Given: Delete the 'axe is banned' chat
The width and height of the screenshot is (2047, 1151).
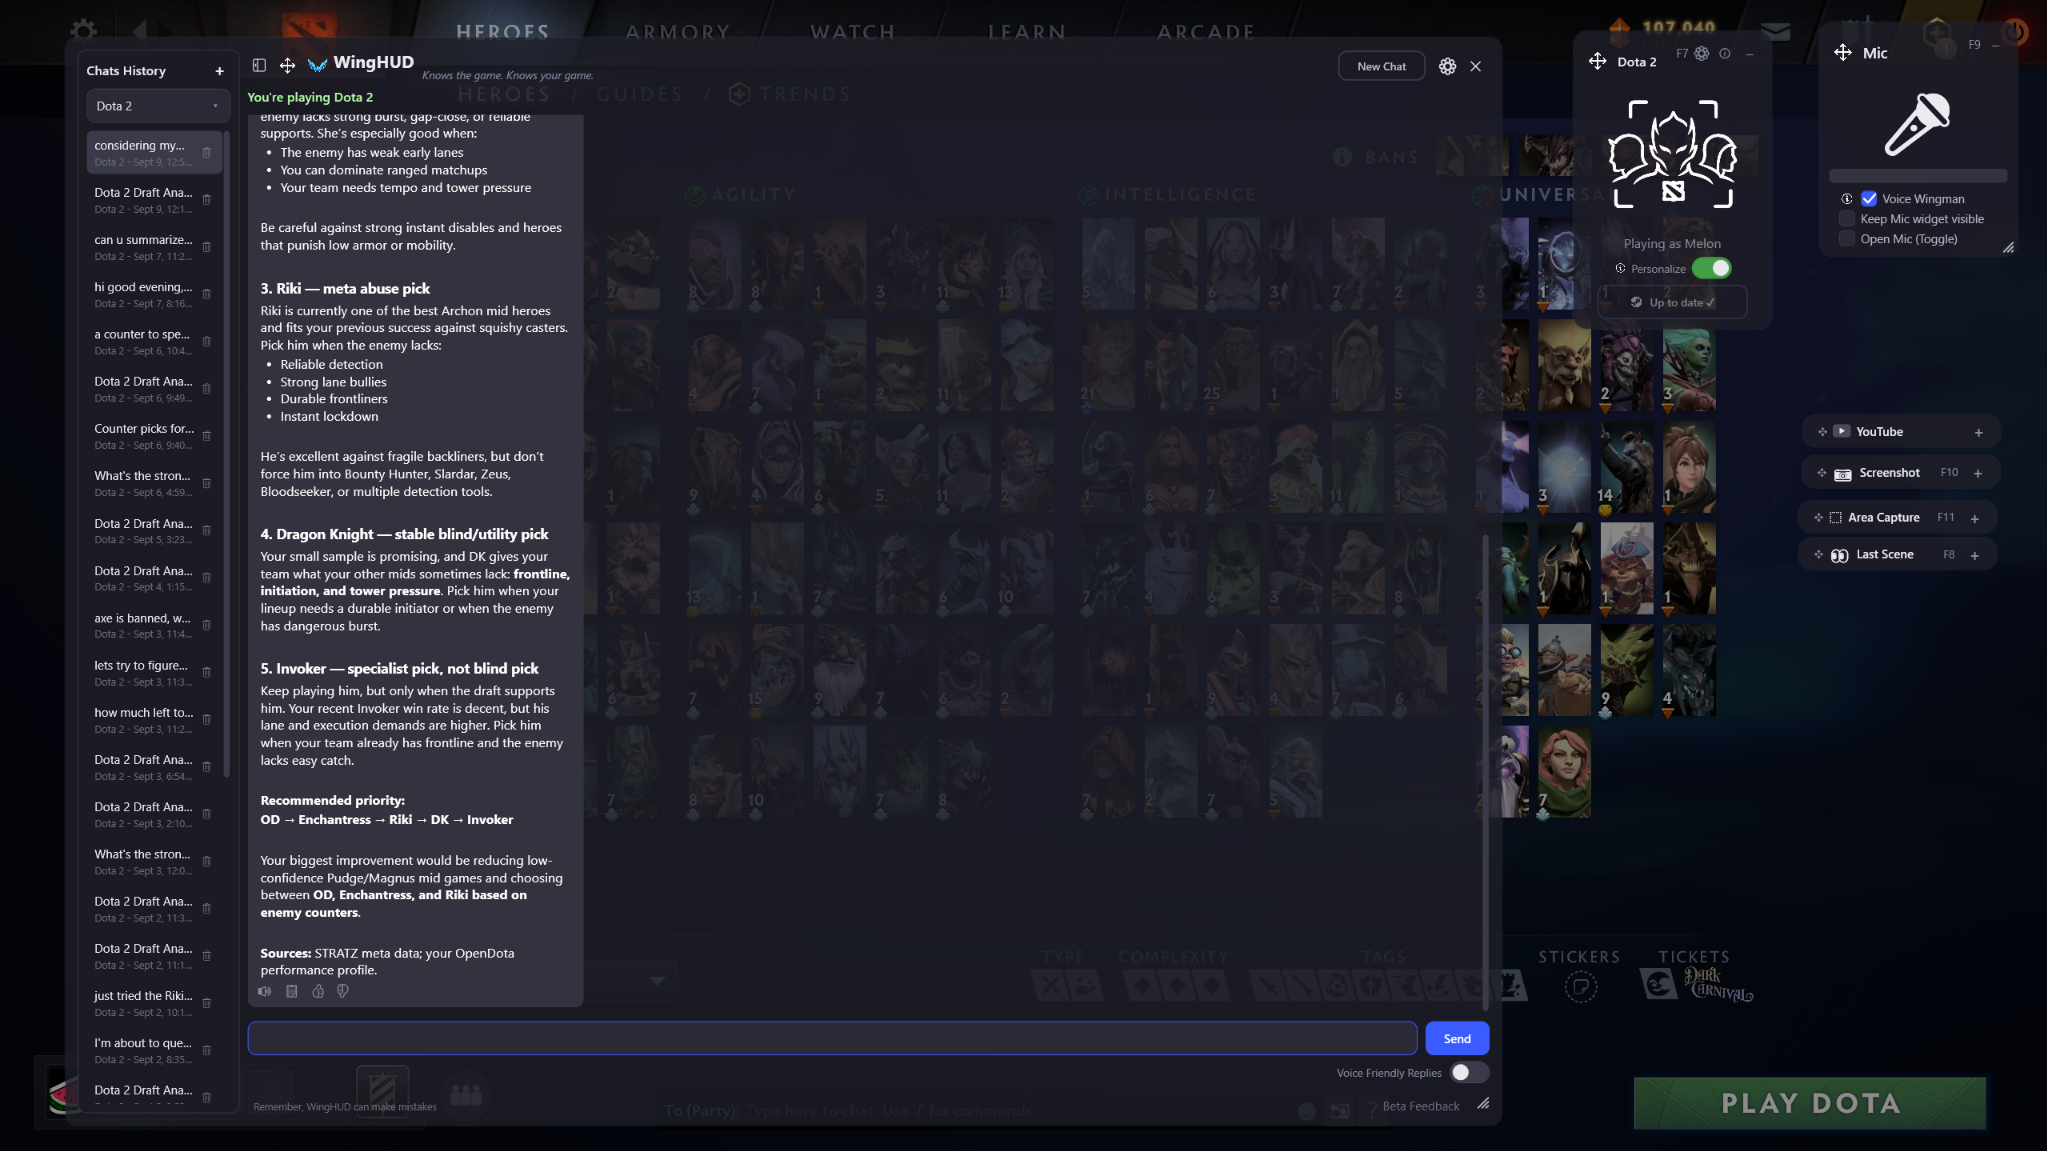Looking at the screenshot, I should pyautogui.click(x=207, y=625).
